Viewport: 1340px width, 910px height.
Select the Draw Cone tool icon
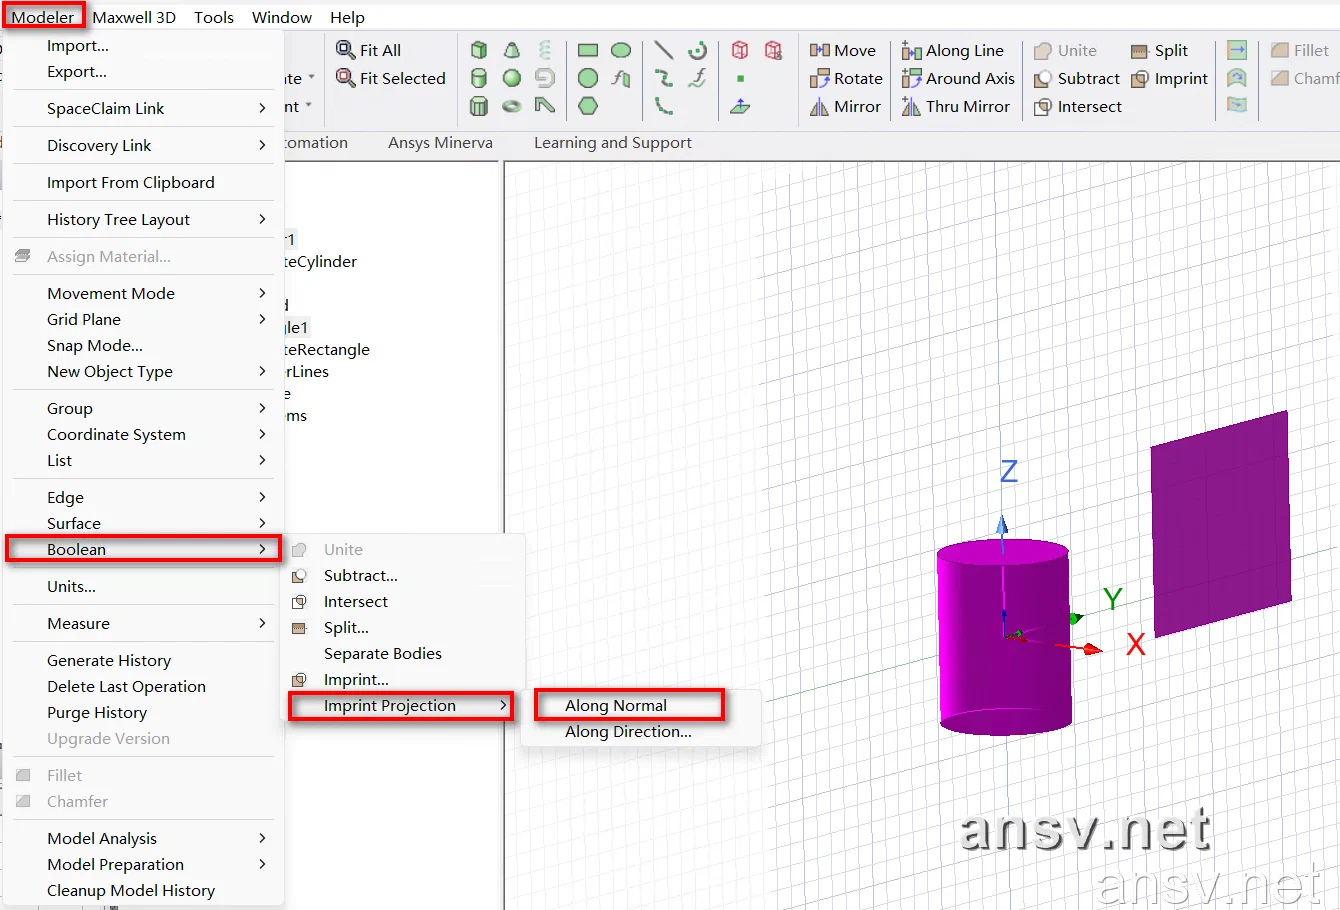pyautogui.click(x=512, y=50)
